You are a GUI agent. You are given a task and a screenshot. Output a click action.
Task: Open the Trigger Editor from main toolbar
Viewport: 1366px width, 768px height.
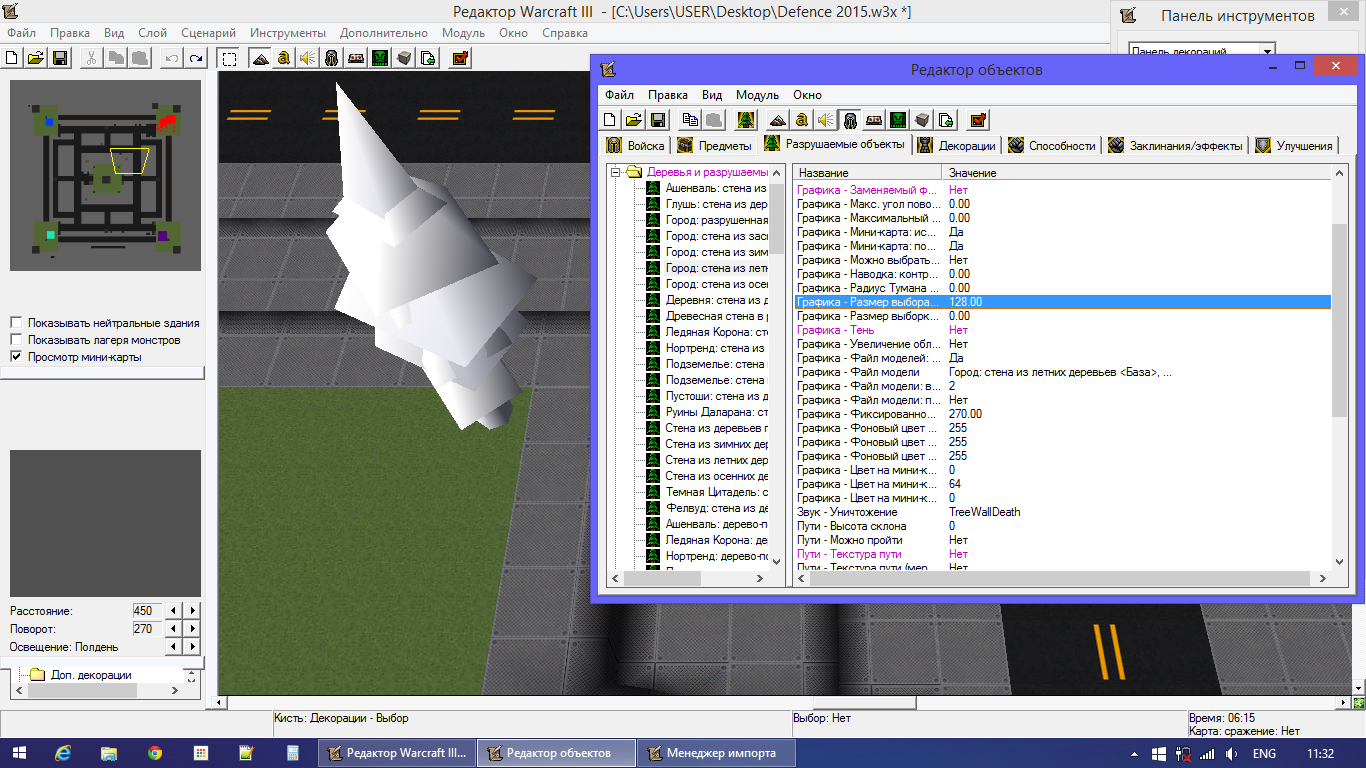coord(284,58)
